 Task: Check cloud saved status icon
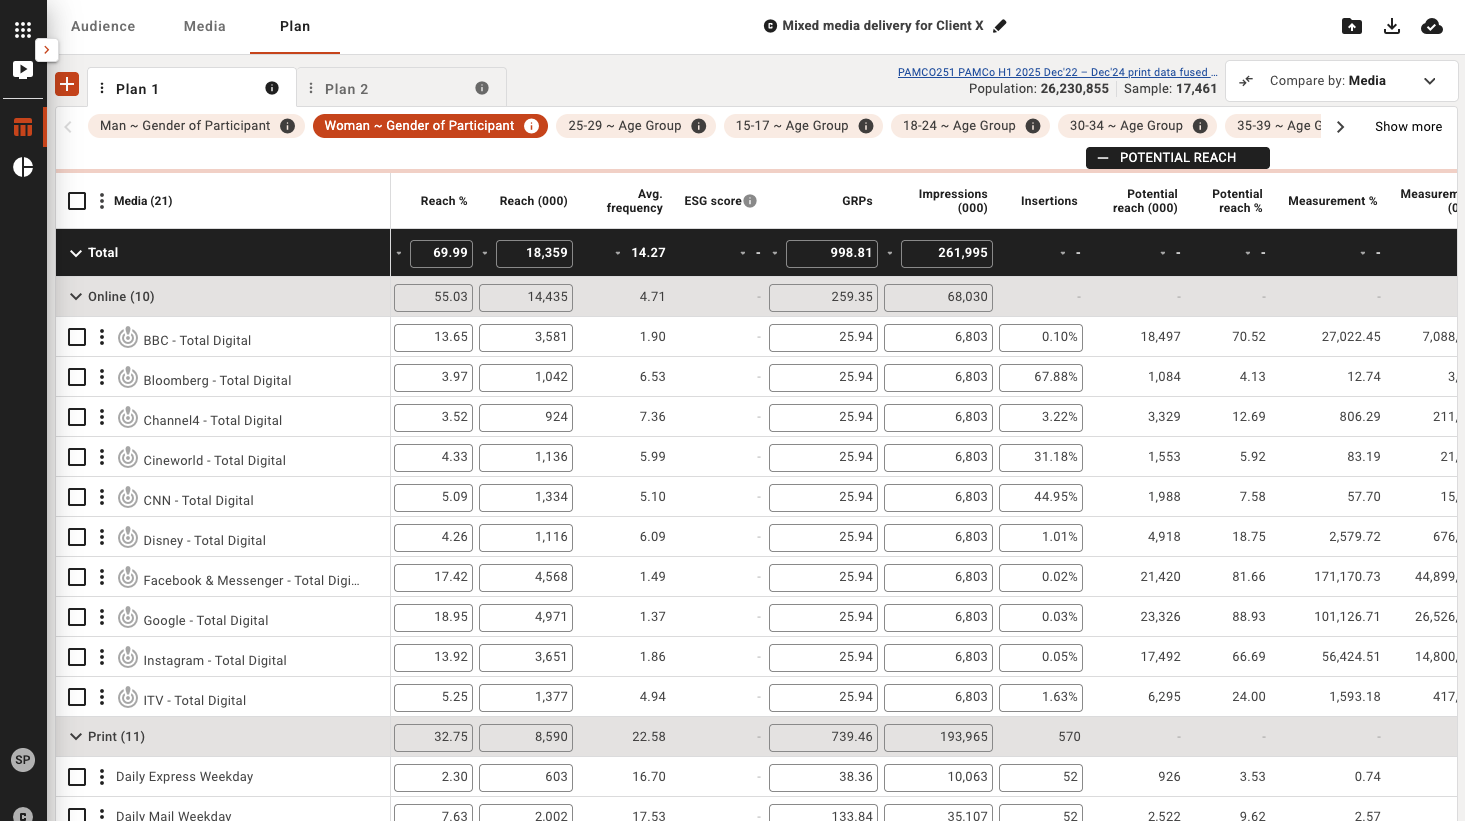point(1432,26)
